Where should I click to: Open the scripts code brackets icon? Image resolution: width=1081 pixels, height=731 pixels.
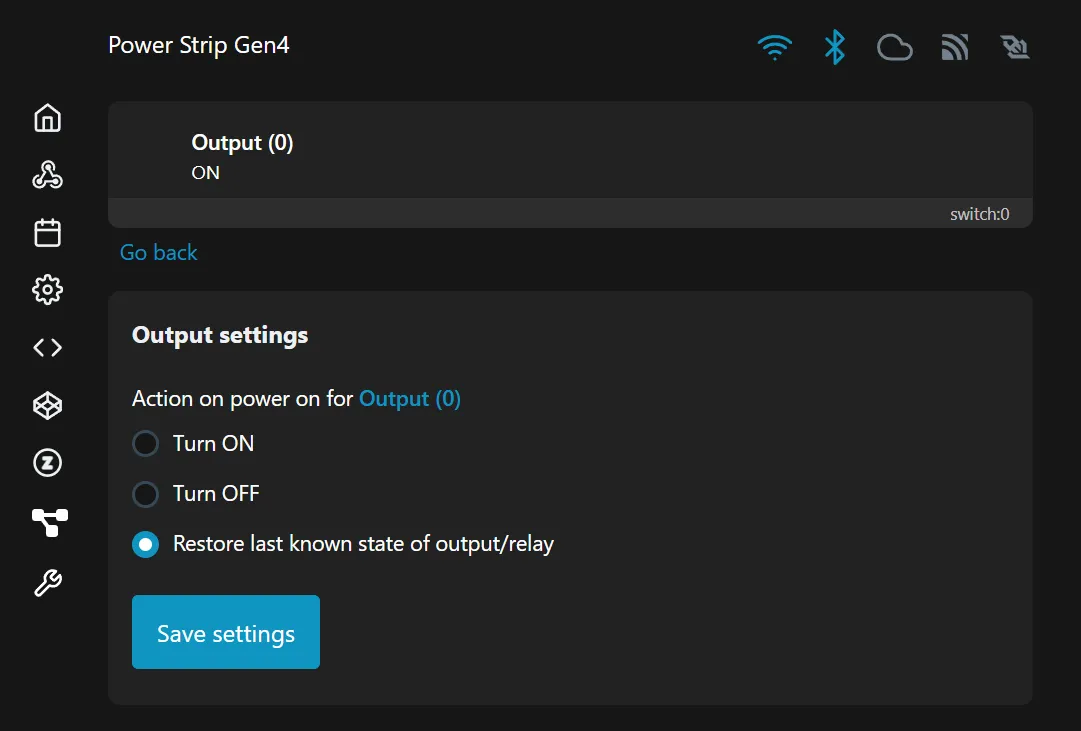pyautogui.click(x=48, y=348)
